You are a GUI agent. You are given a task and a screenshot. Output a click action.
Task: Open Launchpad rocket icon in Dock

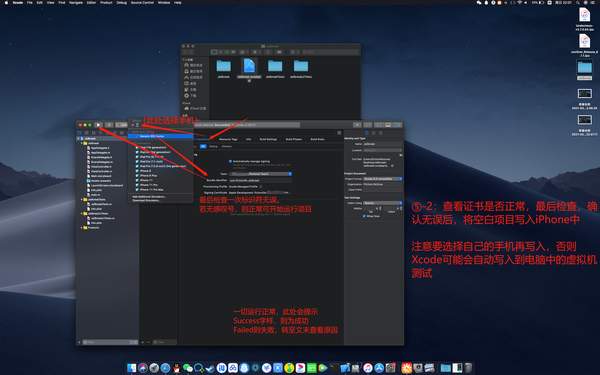point(154,368)
